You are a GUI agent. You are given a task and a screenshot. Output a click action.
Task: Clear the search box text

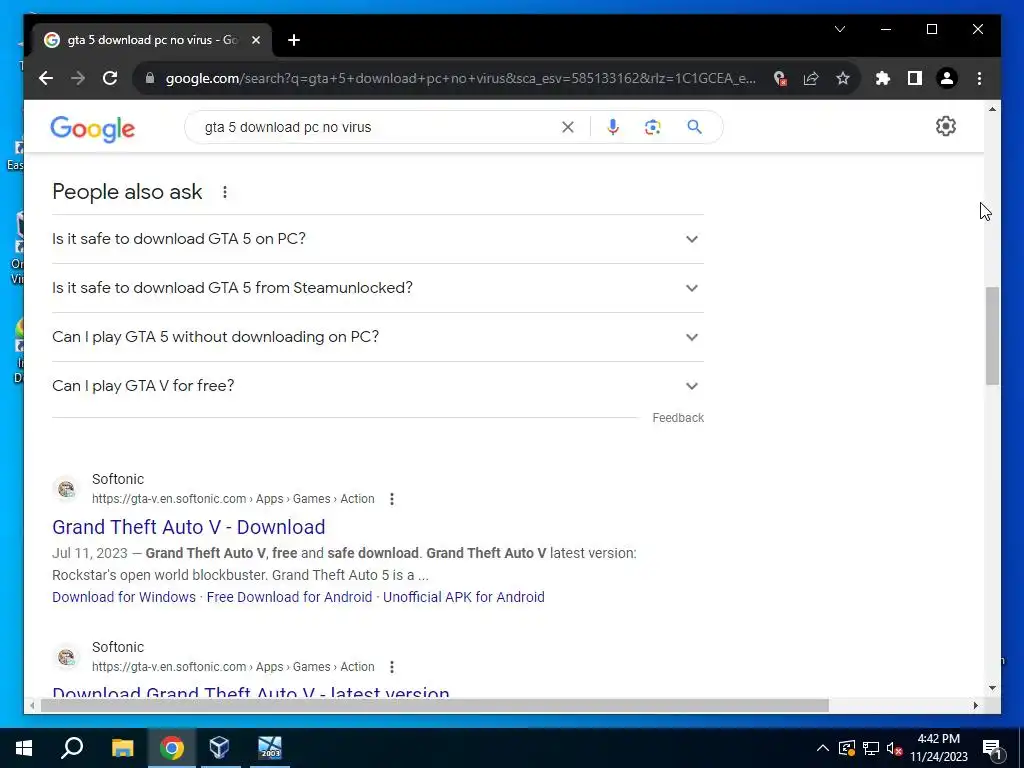pos(568,127)
